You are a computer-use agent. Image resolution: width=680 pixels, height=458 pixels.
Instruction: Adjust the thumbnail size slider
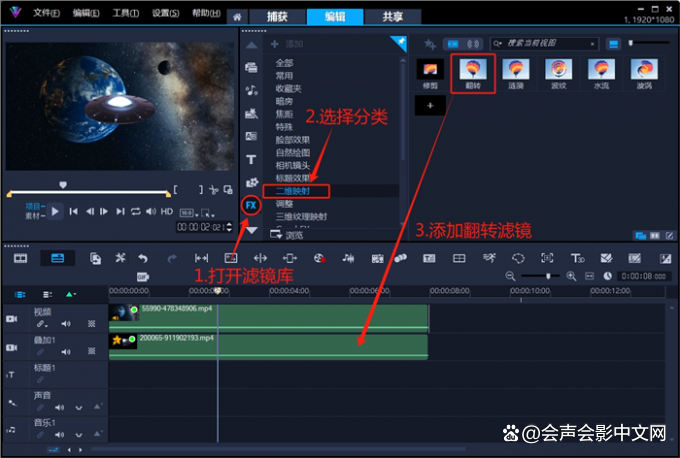[x=631, y=43]
